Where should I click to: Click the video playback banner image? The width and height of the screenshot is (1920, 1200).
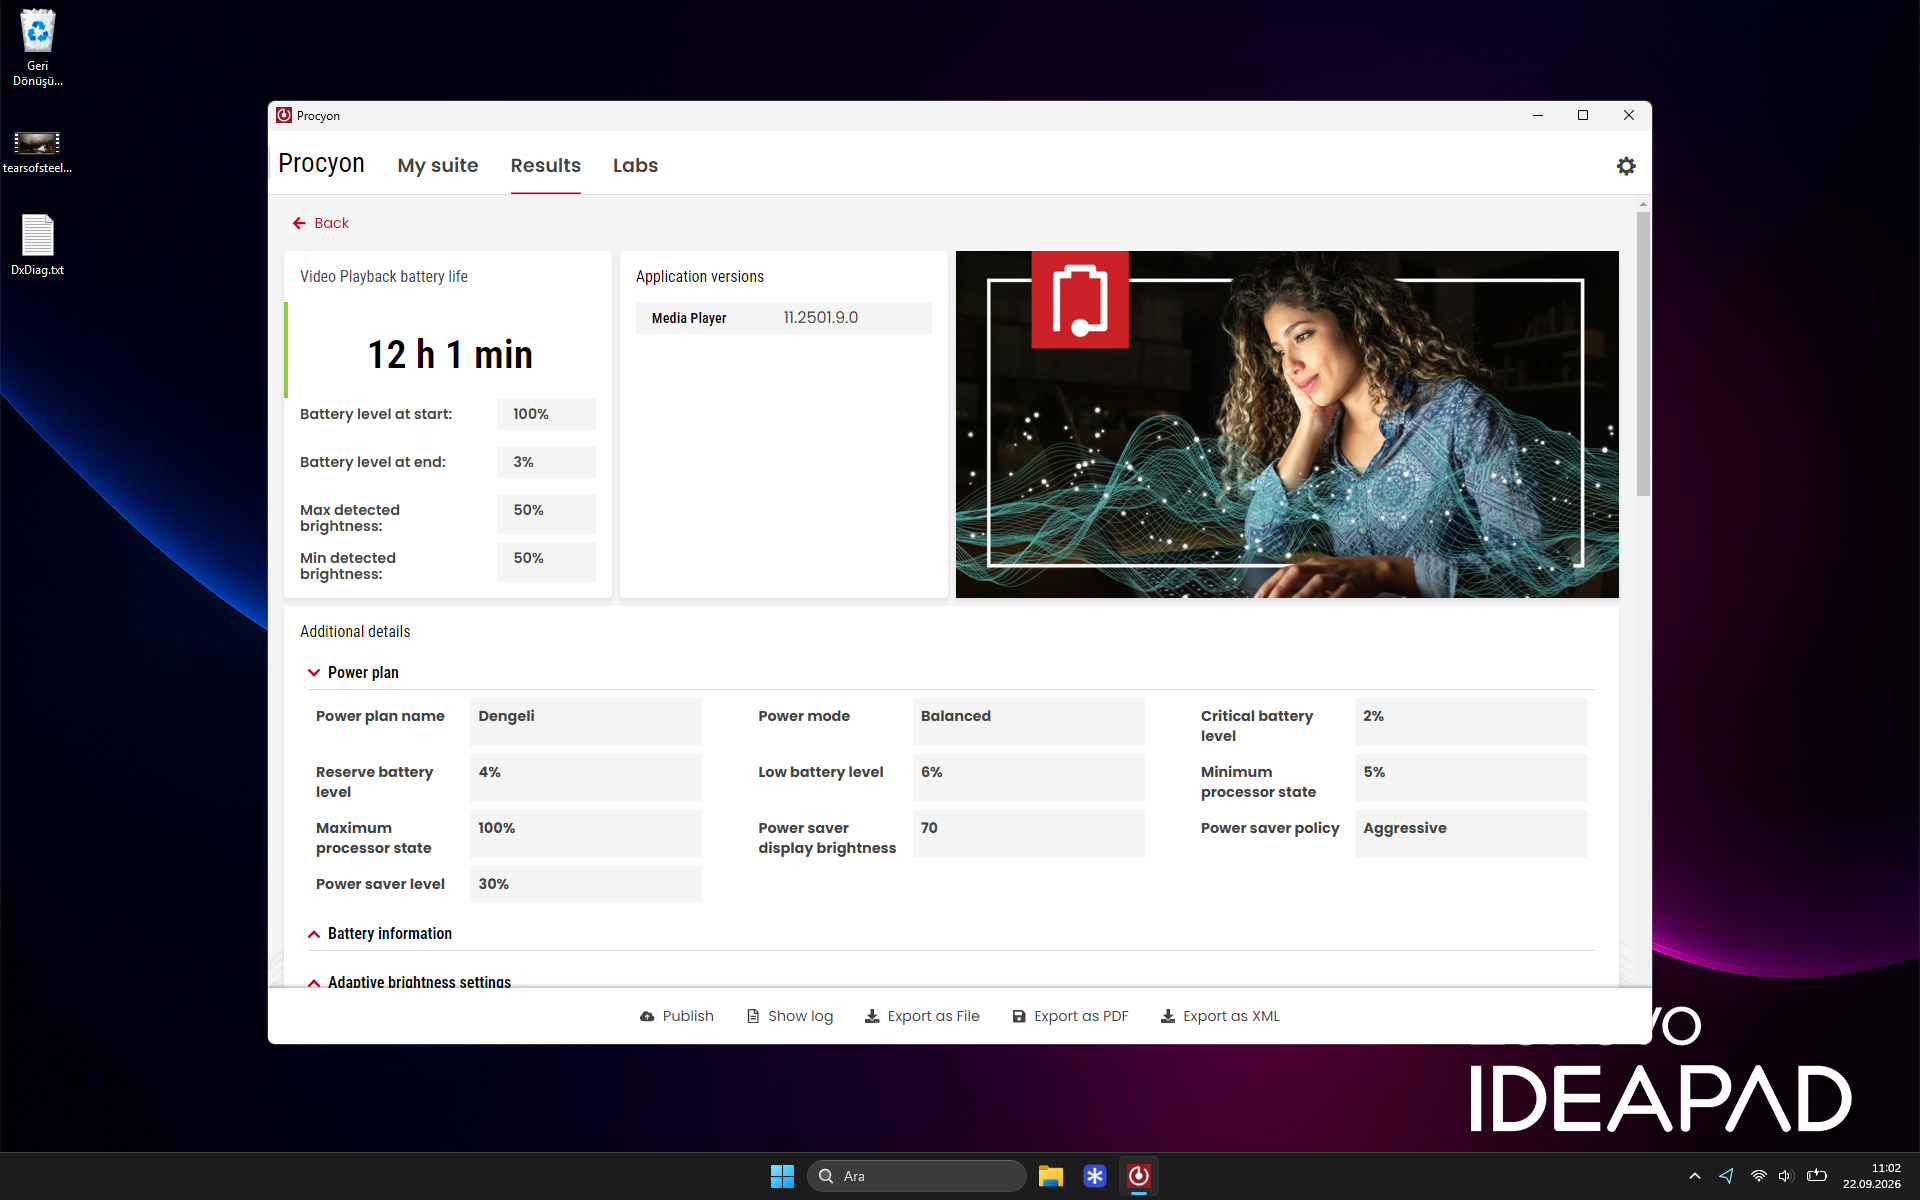tap(1287, 424)
